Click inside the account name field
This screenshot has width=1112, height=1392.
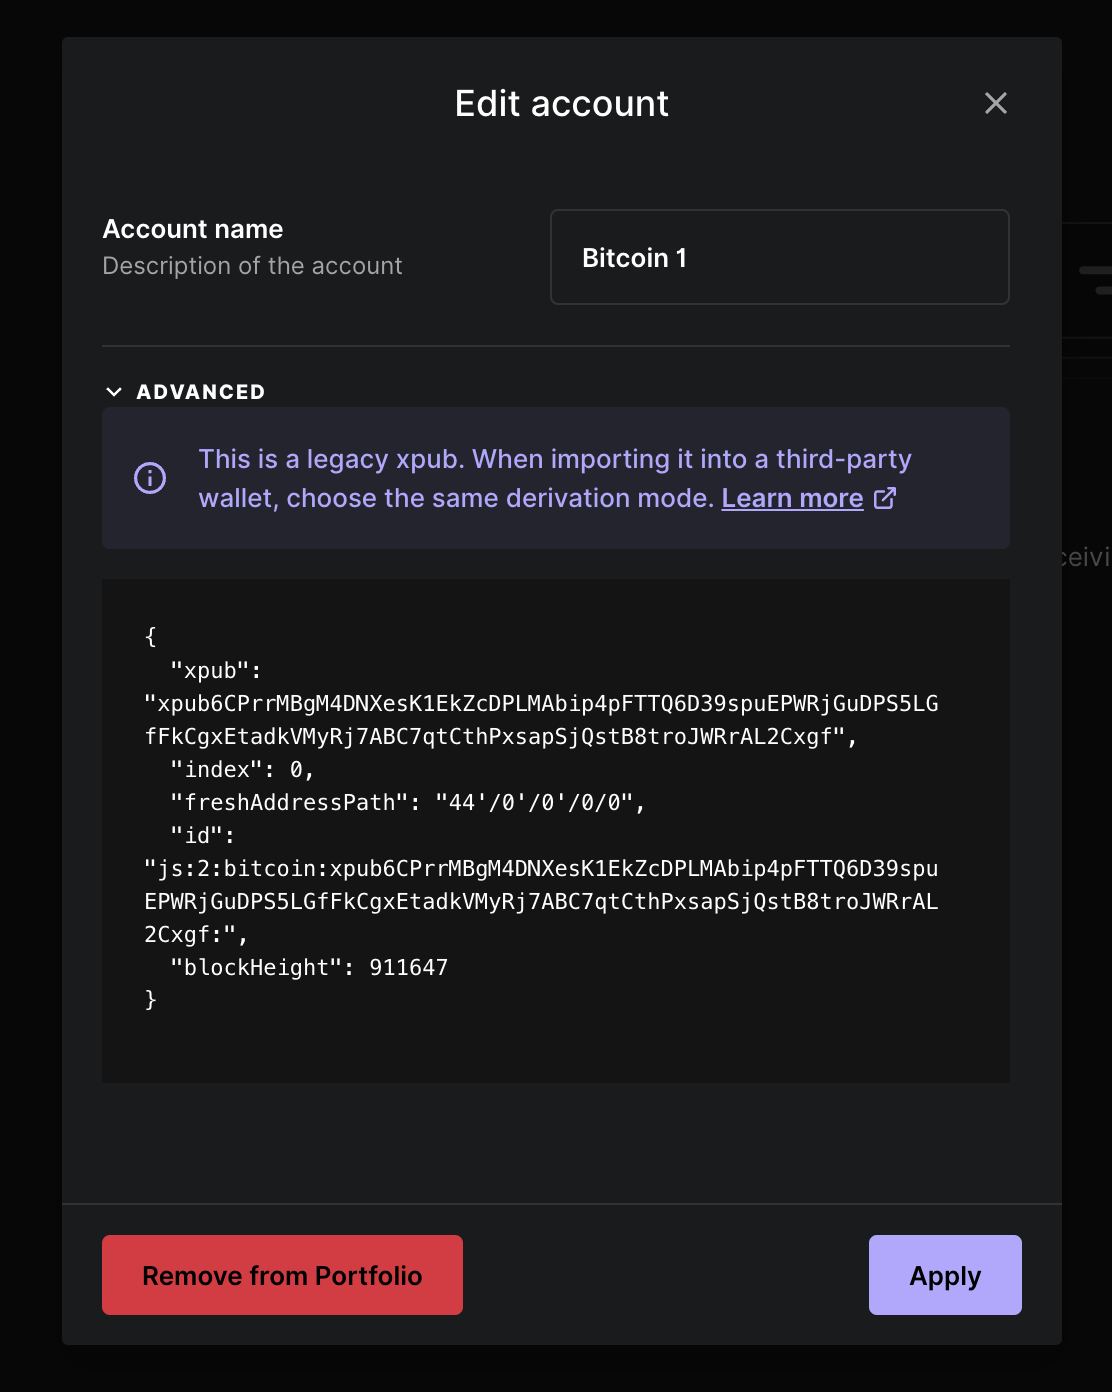point(779,257)
